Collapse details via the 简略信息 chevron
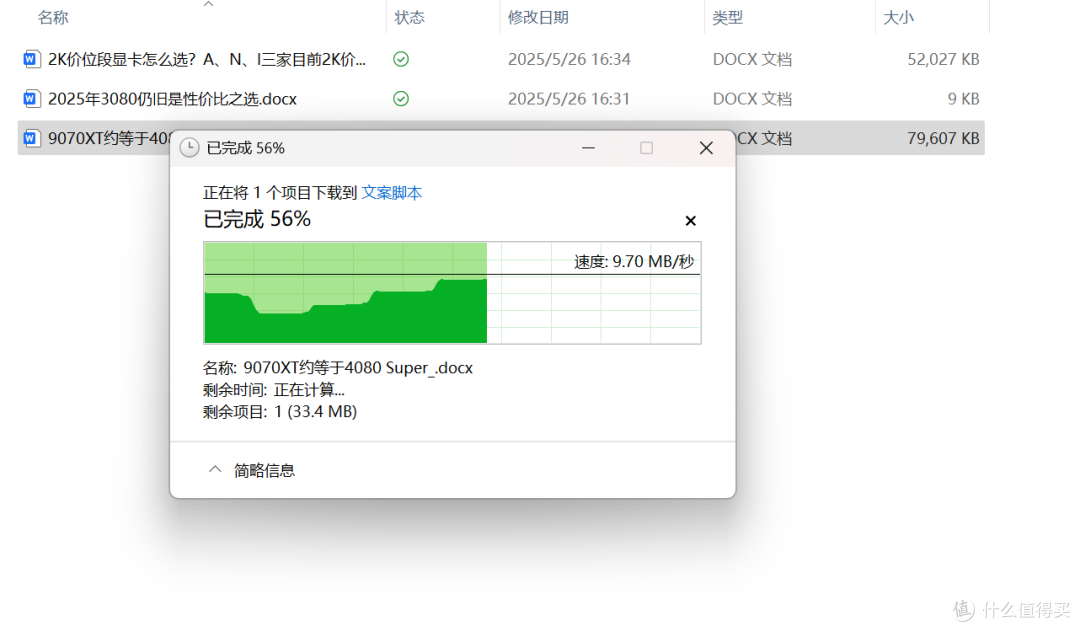Viewport: 1080px width, 632px height. 215,470
